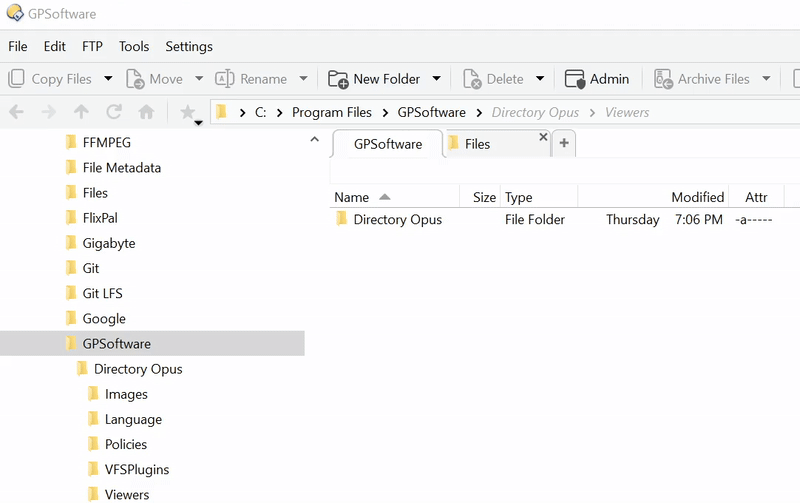Screen dimensions: 800x503
Task: Switch to the GPSoftware folder tab
Action: (x=388, y=144)
